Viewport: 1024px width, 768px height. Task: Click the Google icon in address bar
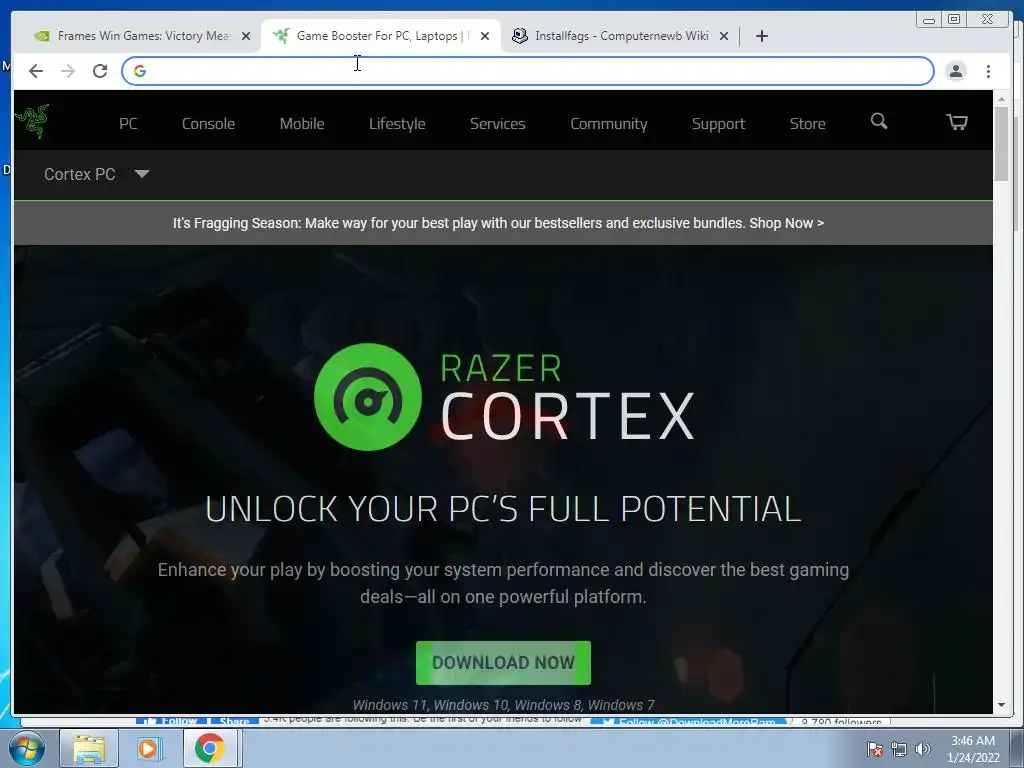tap(140, 71)
